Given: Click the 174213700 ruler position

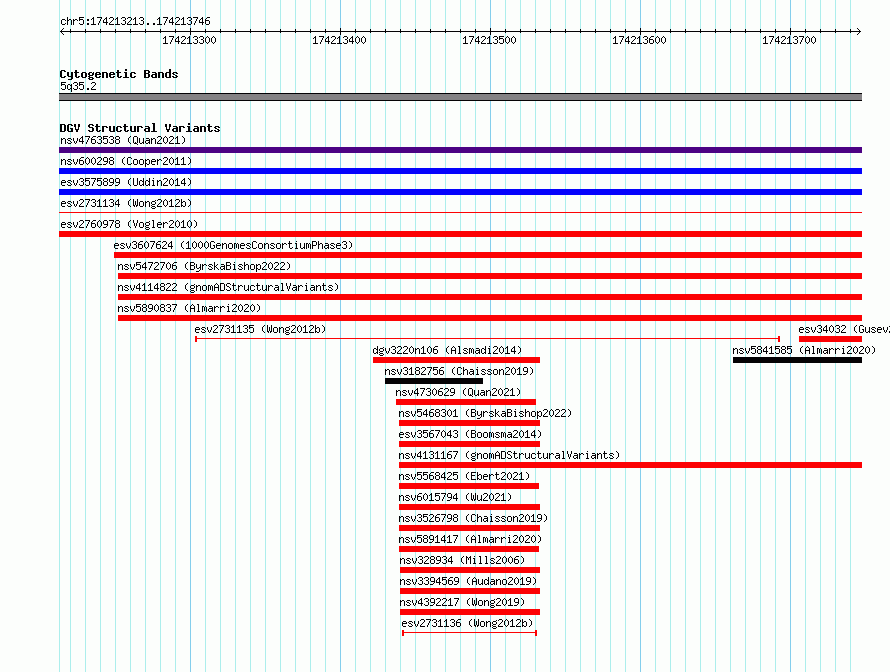Looking at the screenshot, I should point(789,40).
